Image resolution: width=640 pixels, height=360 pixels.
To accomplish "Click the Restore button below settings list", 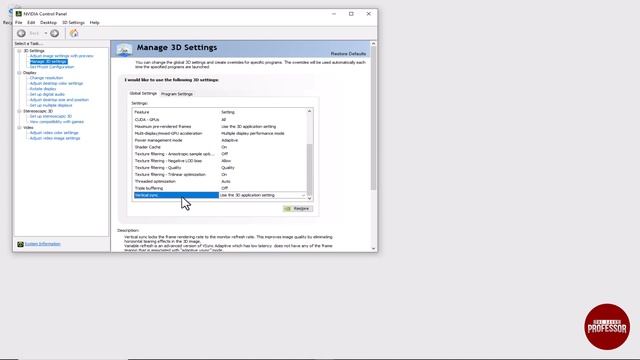I will pos(298,209).
